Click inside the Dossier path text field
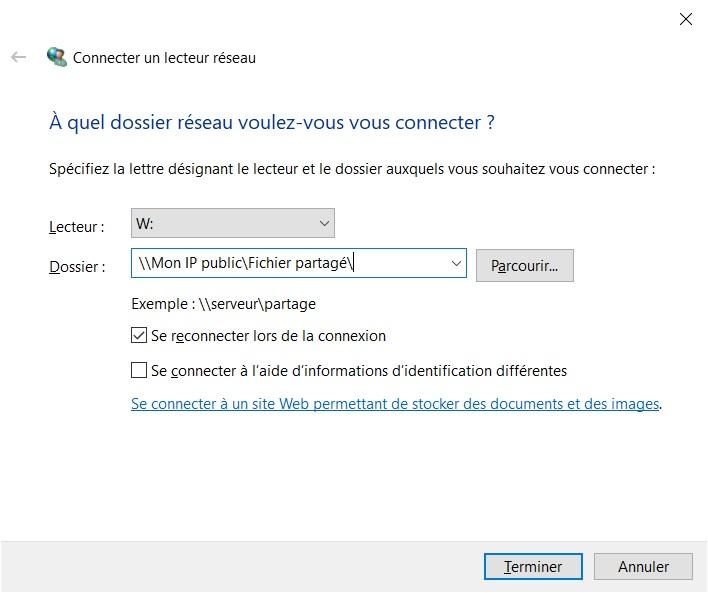Screen dimensions: 708x593 pyautogui.click(x=290, y=264)
